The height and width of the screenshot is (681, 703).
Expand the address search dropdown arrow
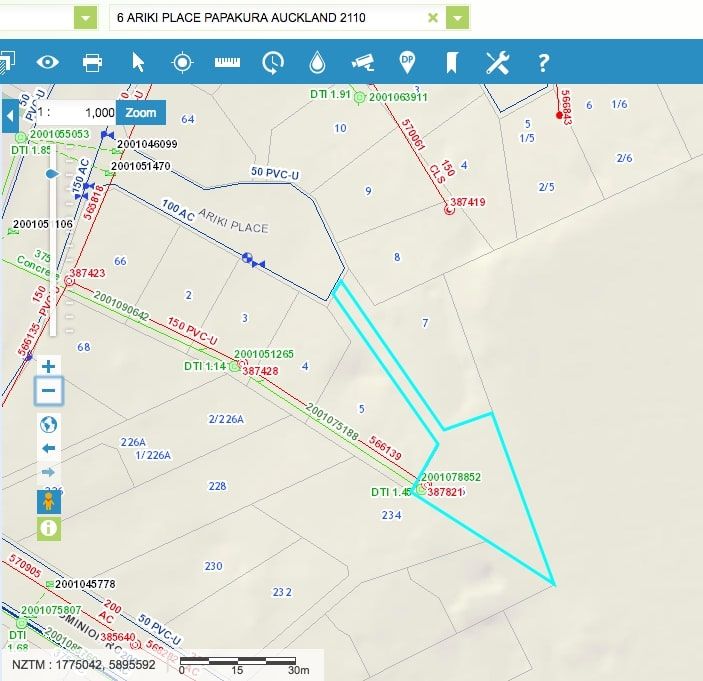coord(458,18)
